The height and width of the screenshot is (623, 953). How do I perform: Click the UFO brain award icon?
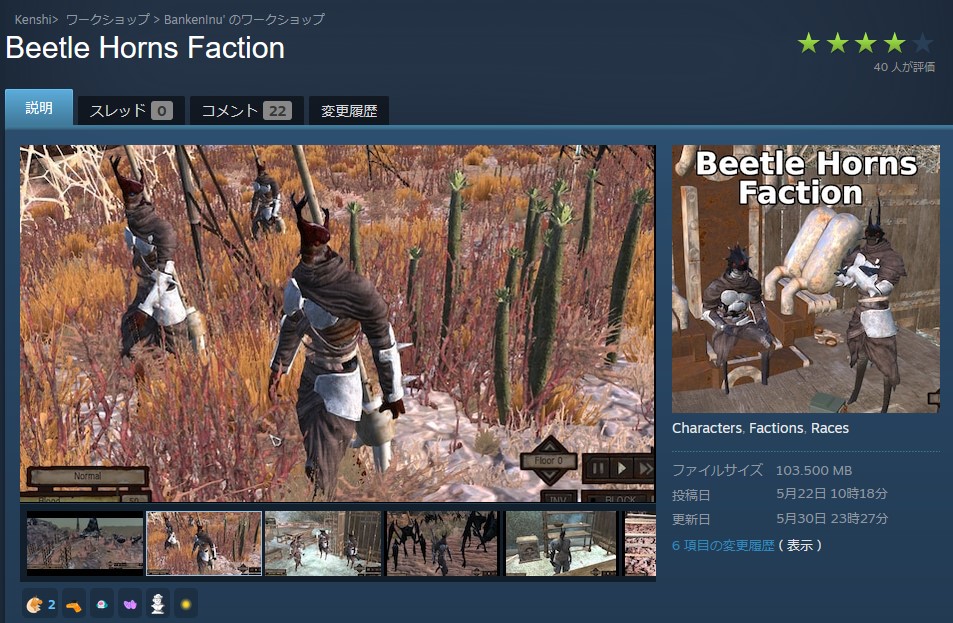point(102,604)
